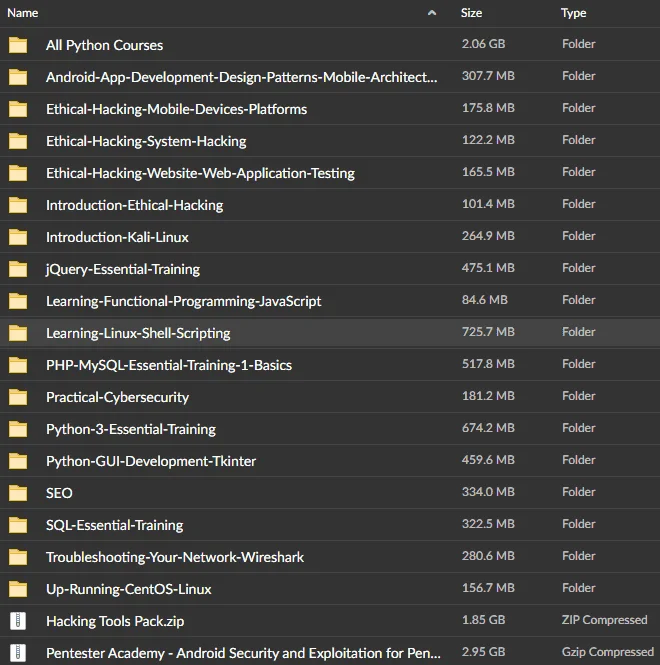Click the Python-GUI-Development-Tkinter folder name
Screen dimensions: 660x665
[151, 461]
